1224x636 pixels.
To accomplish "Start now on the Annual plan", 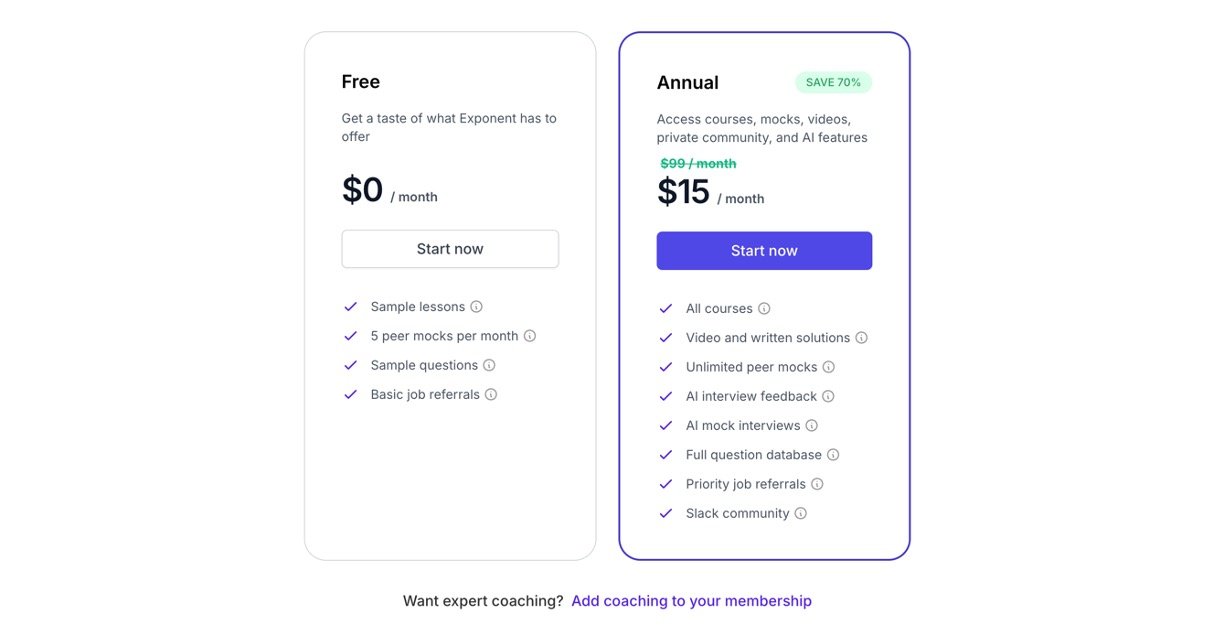I will 764,251.
